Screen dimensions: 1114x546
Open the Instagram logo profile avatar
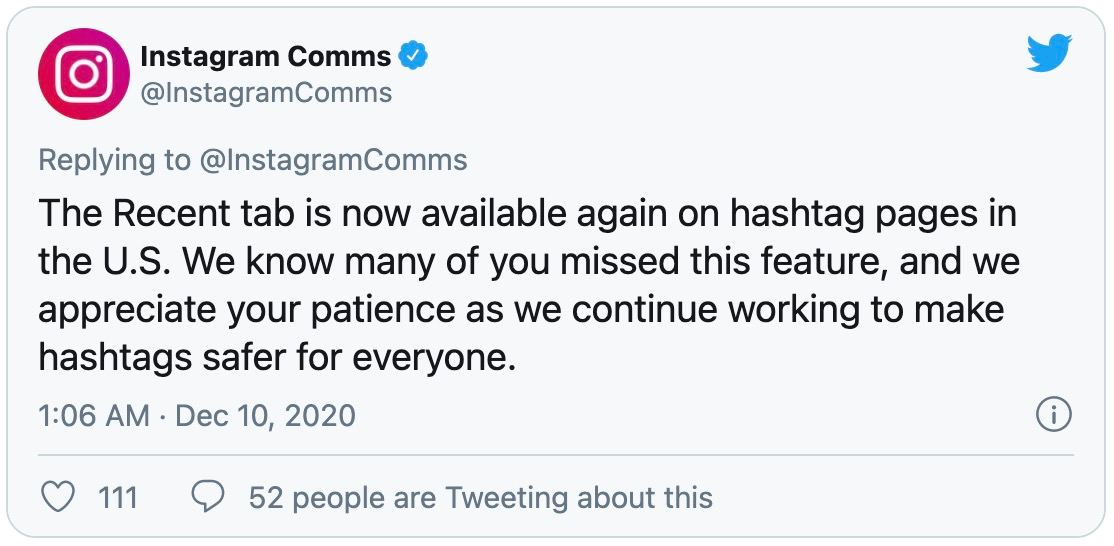click(83, 73)
